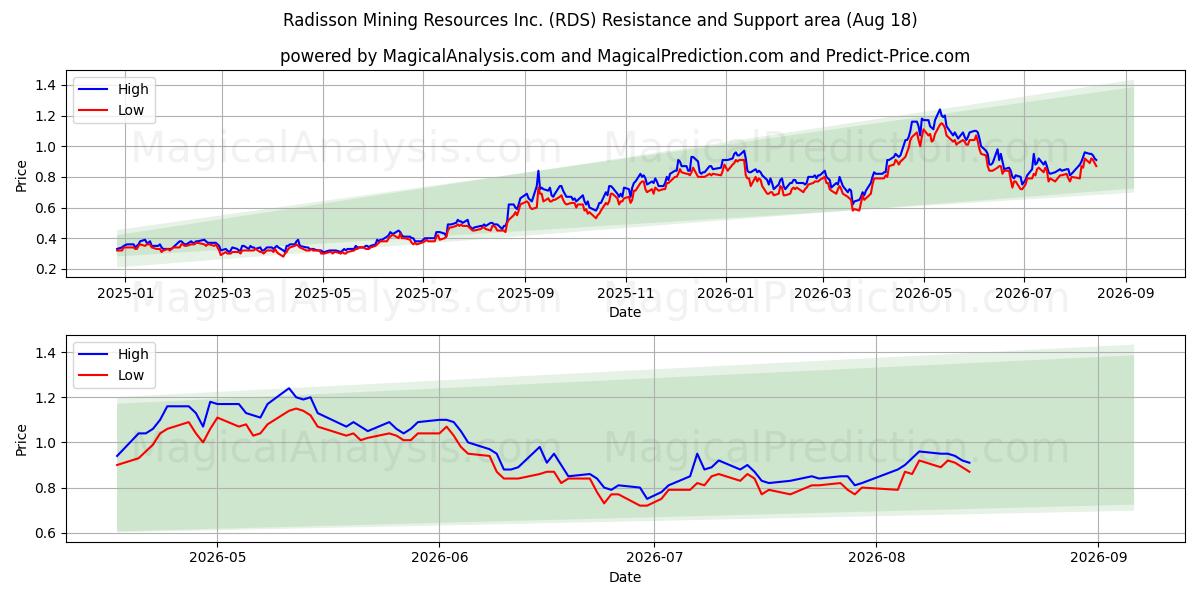Click top chart x-axis label '2025-11'

[x=626, y=294]
